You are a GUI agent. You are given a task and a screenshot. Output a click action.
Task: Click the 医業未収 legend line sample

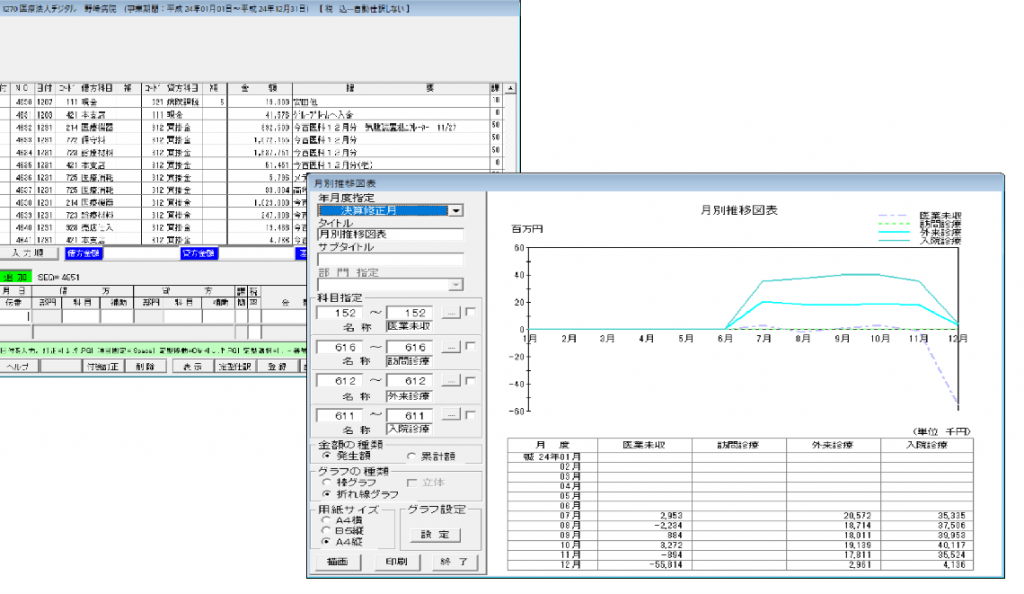(x=893, y=215)
